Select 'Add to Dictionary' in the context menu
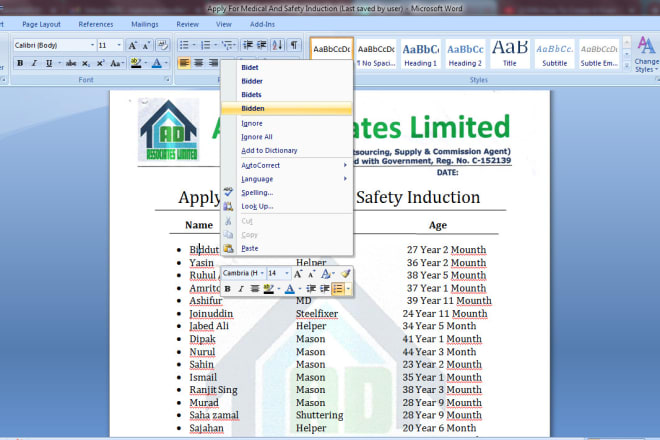Viewport: 660px width, 440px height. click(x=269, y=150)
